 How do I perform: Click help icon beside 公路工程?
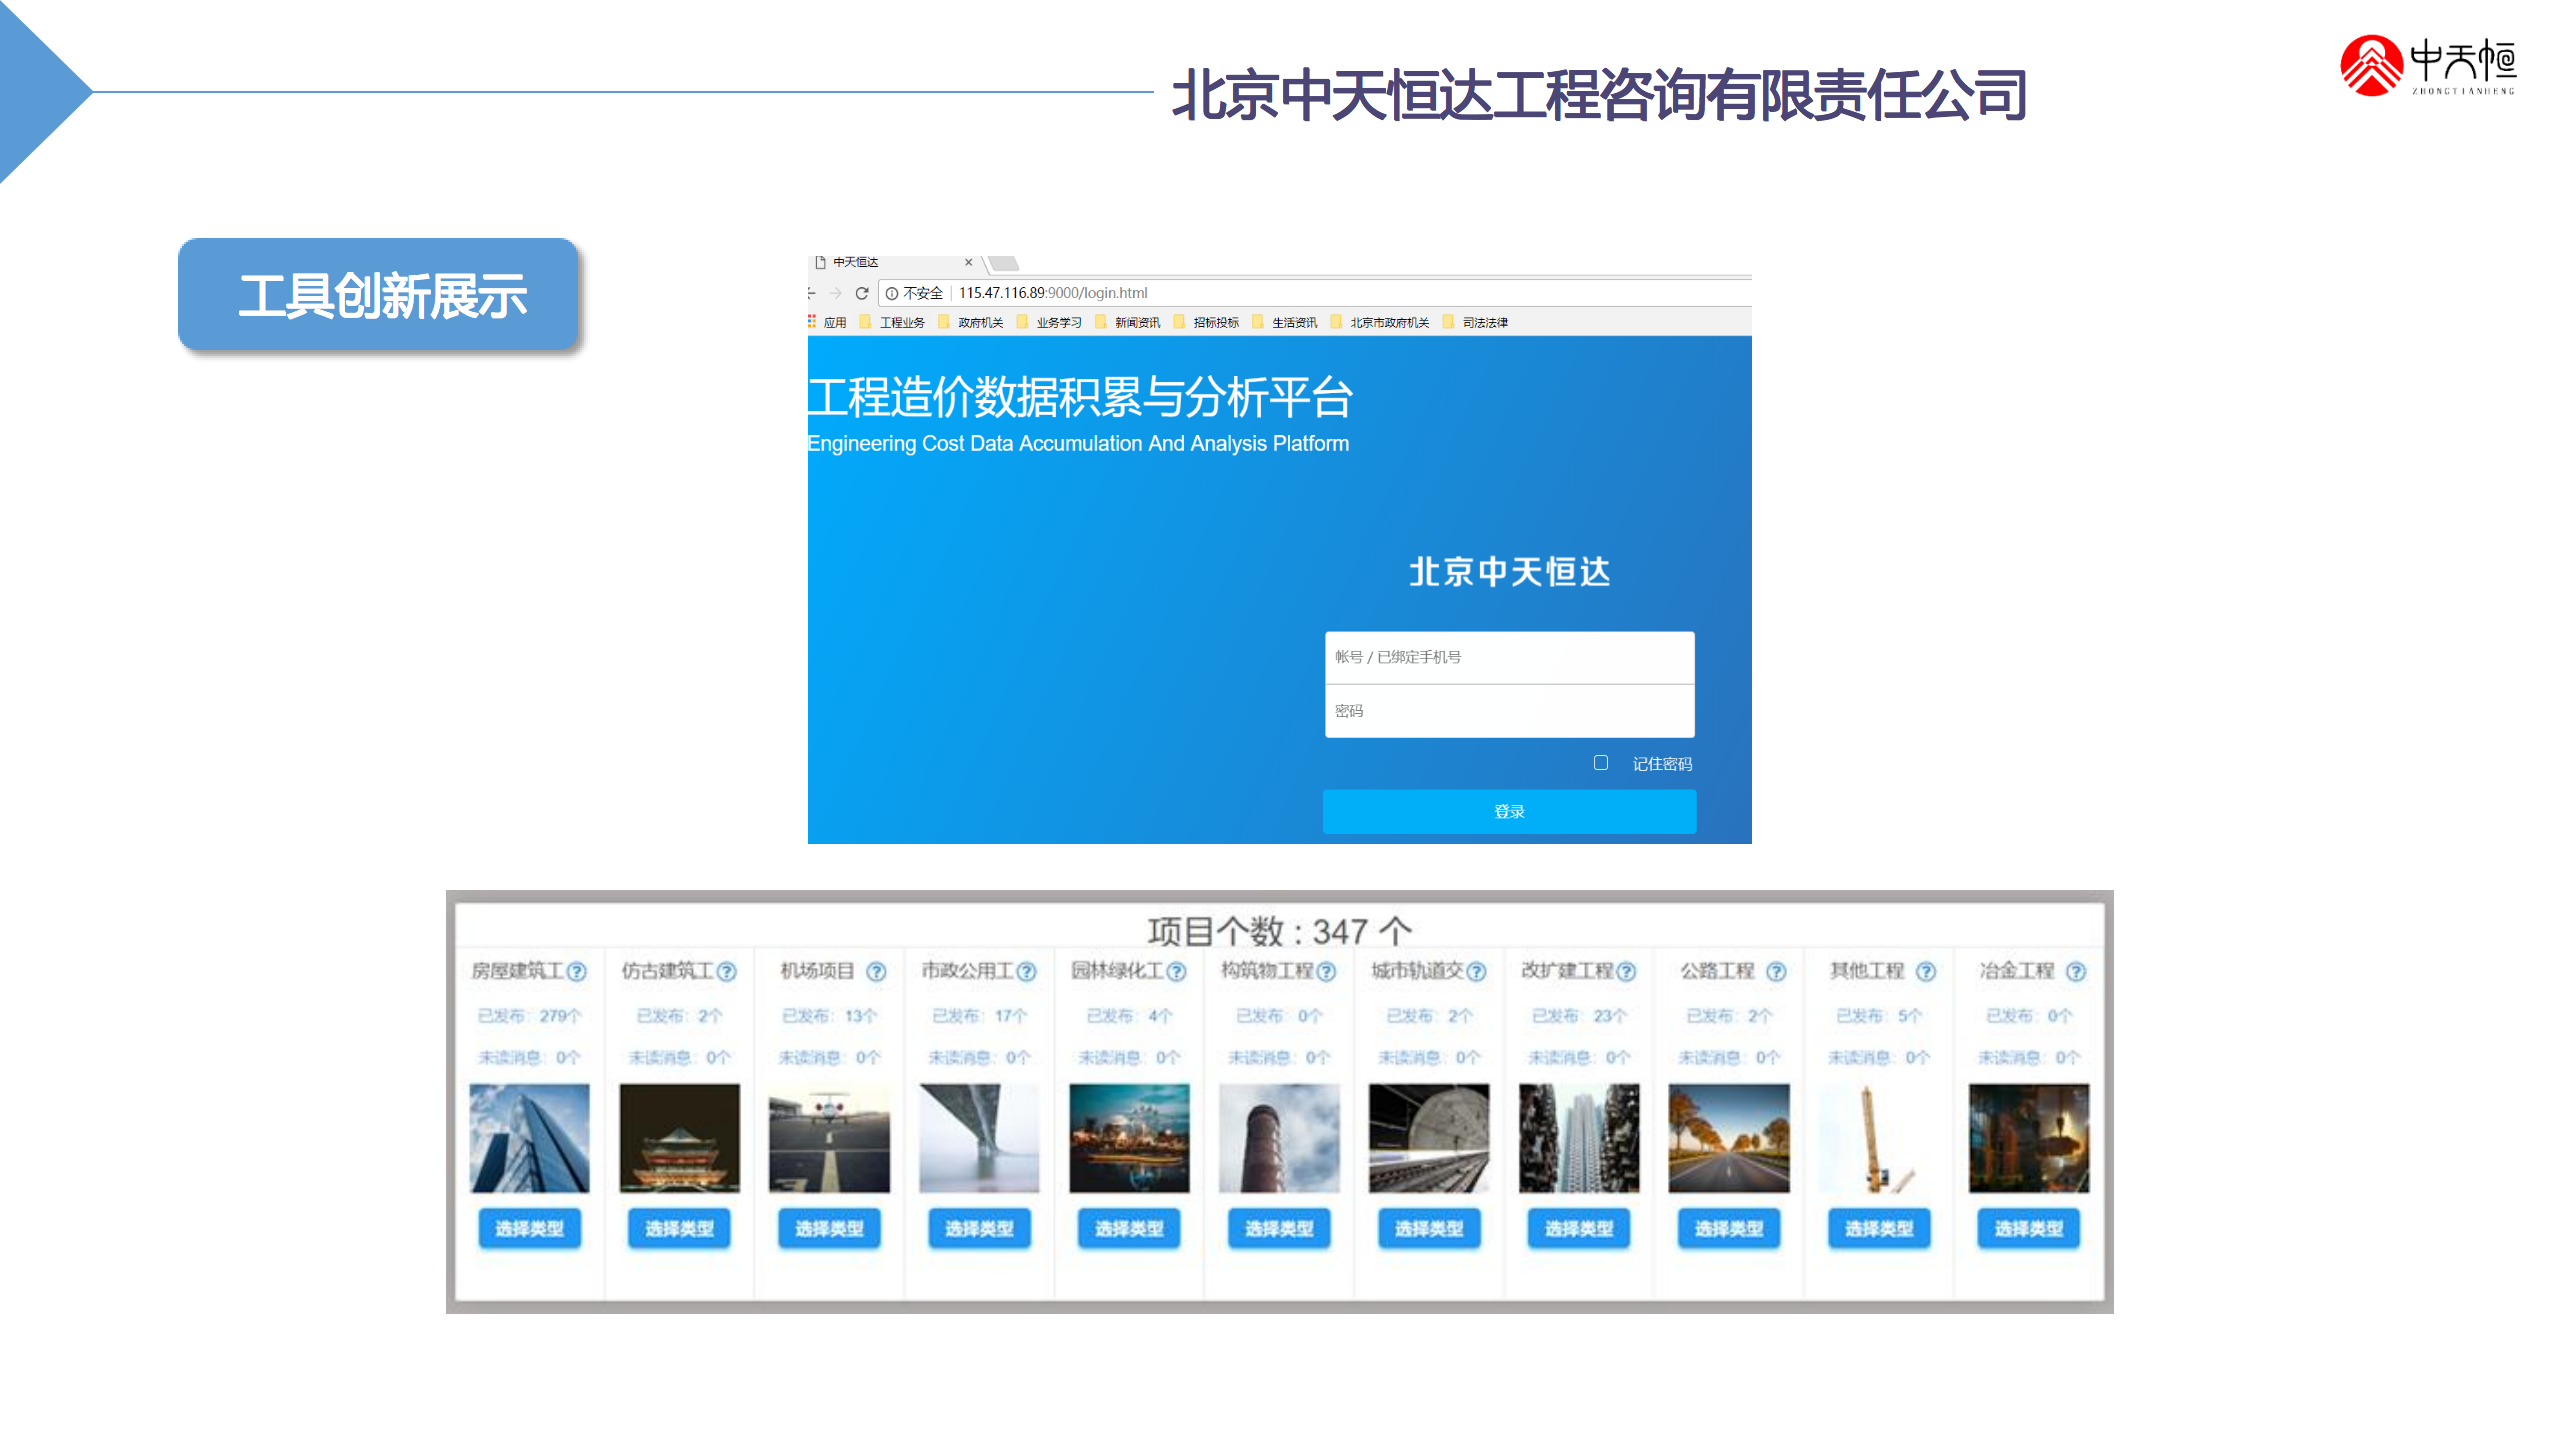click(1776, 971)
